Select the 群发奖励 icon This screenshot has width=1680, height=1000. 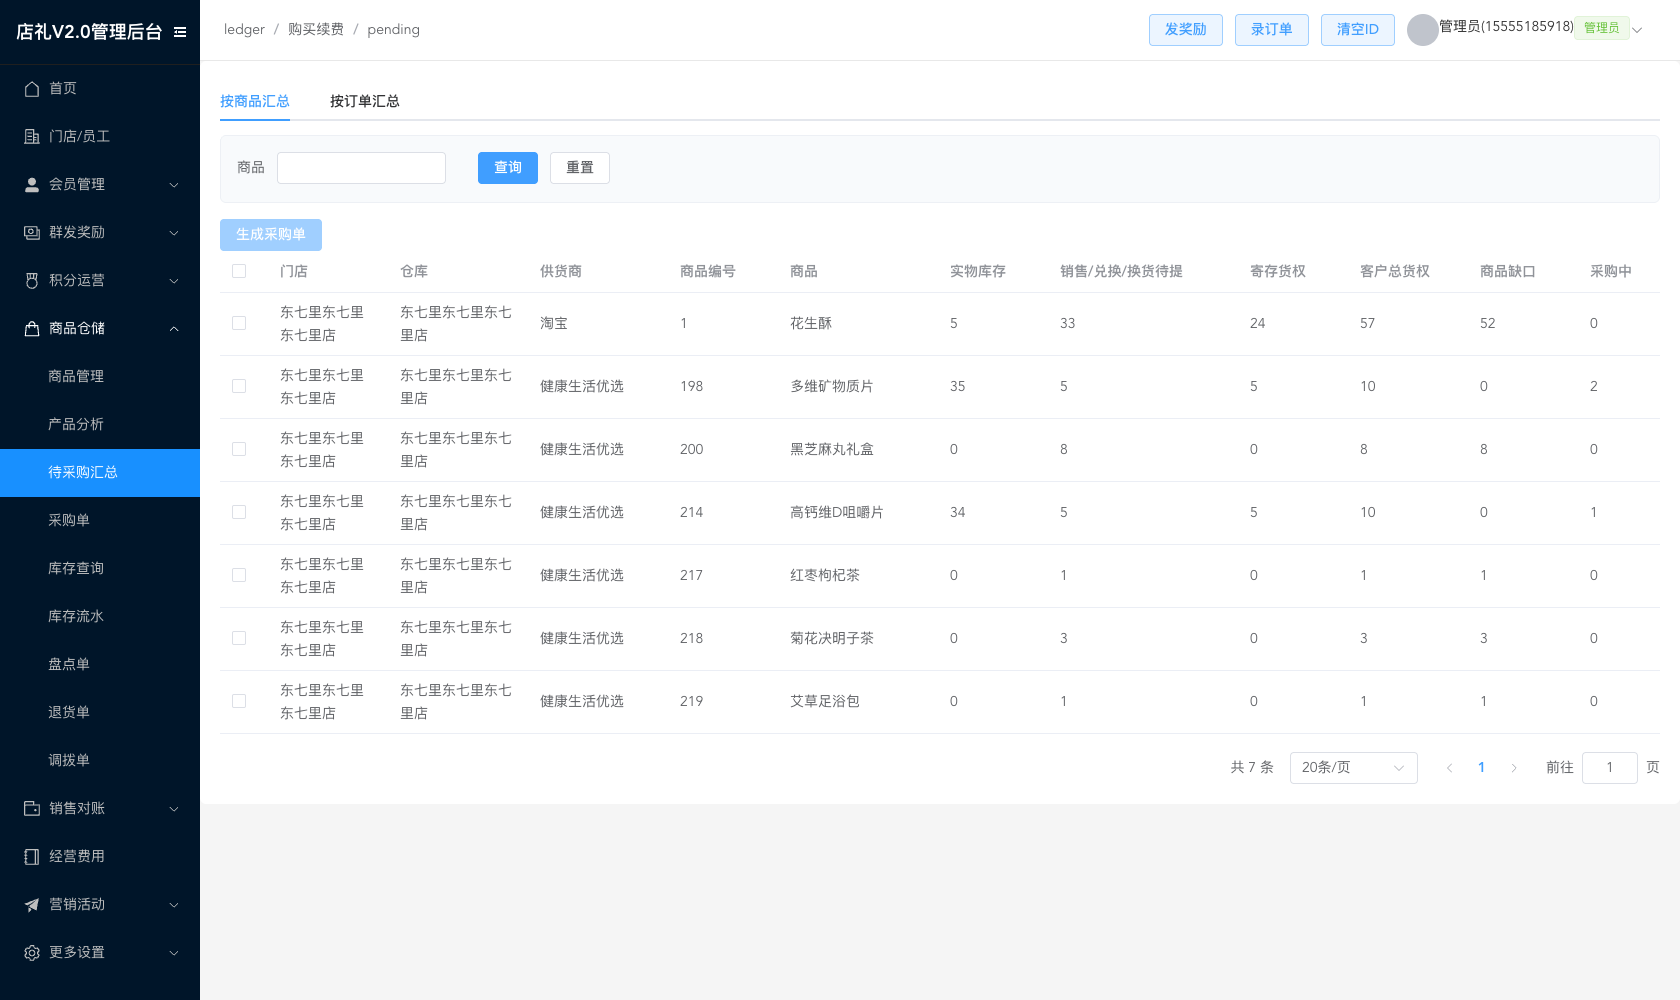32,233
